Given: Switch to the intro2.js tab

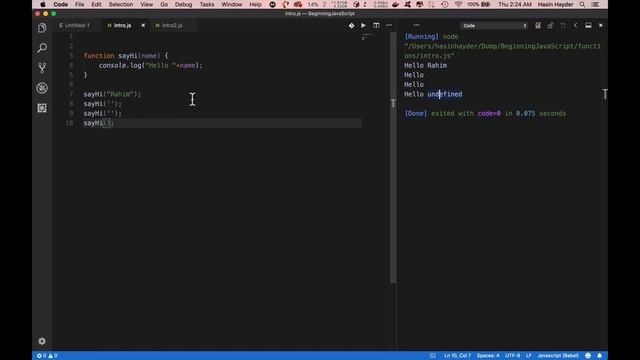Looking at the screenshot, I should point(172,25).
